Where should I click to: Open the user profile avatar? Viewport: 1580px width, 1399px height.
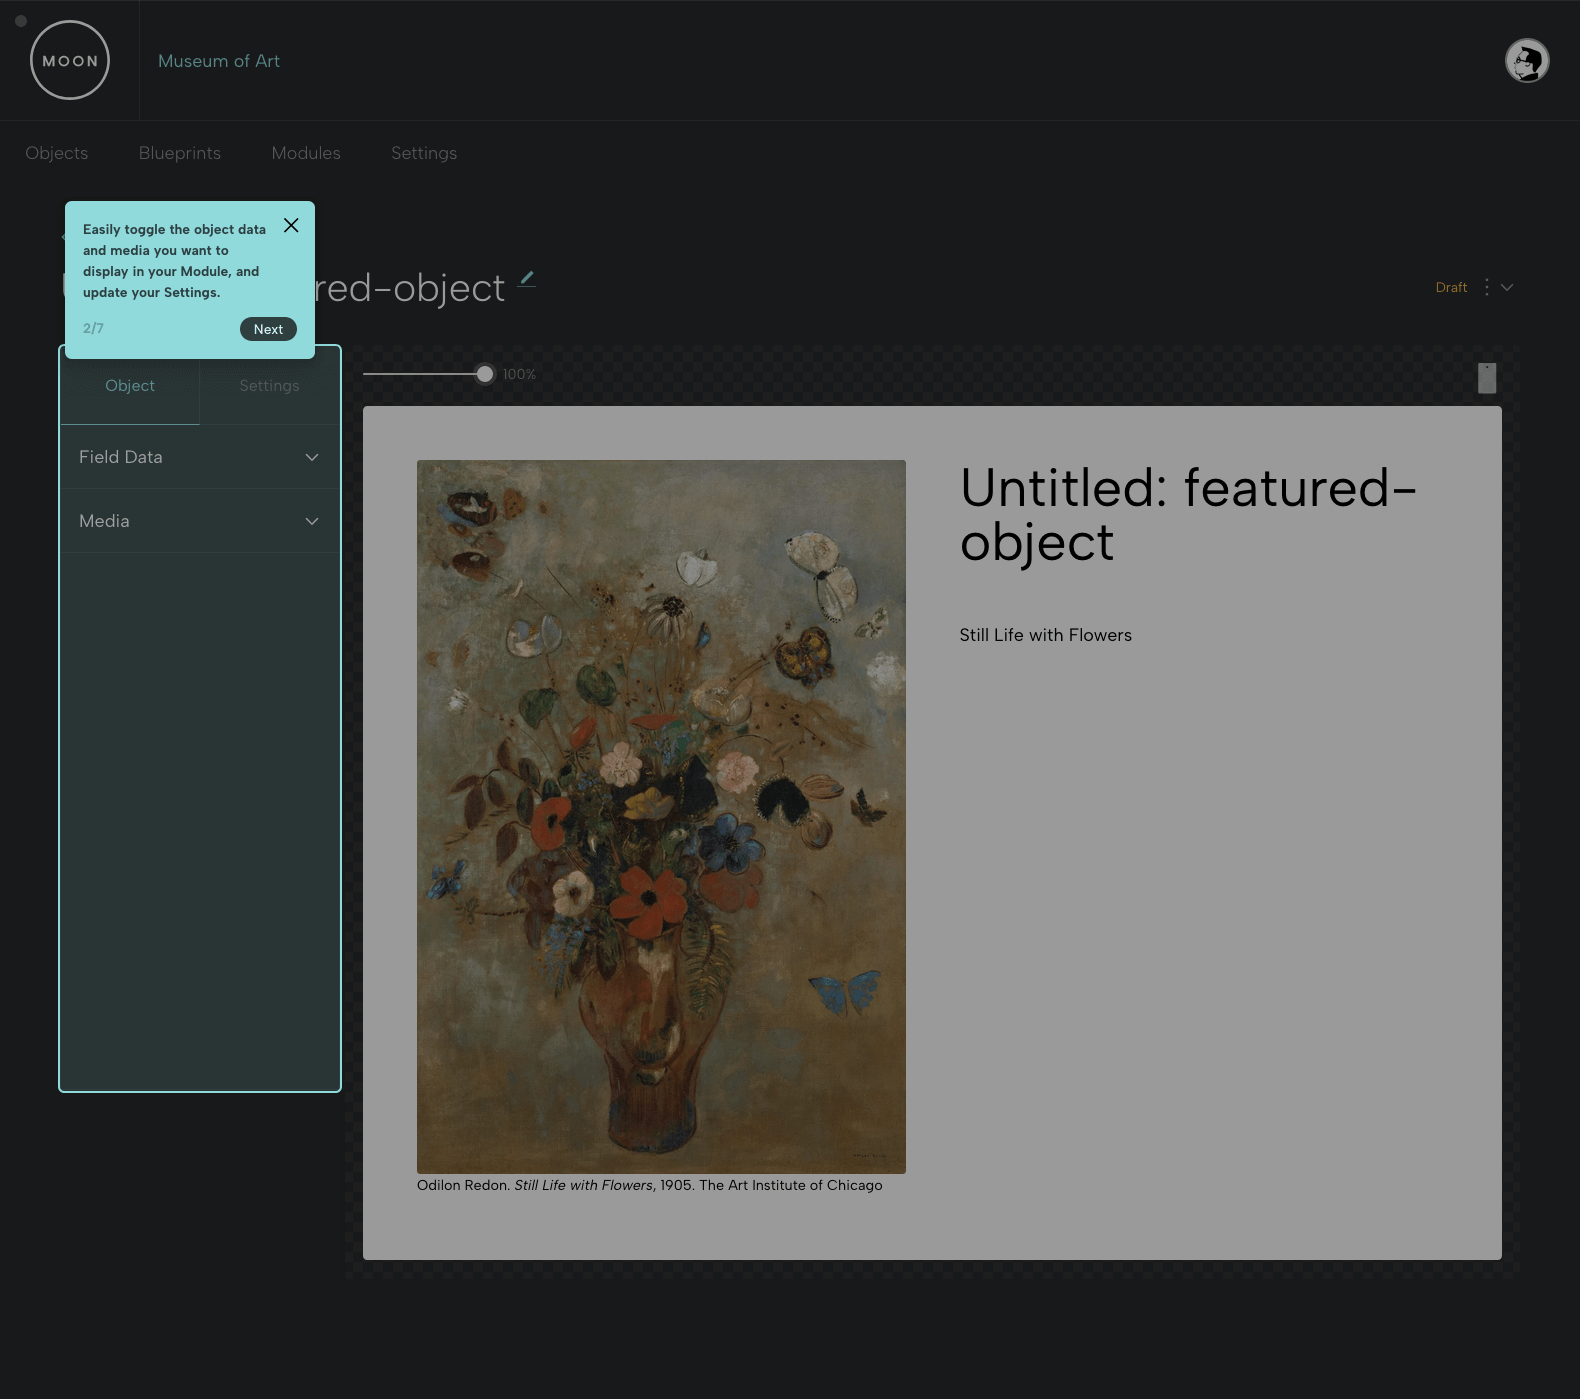click(1527, 61)
